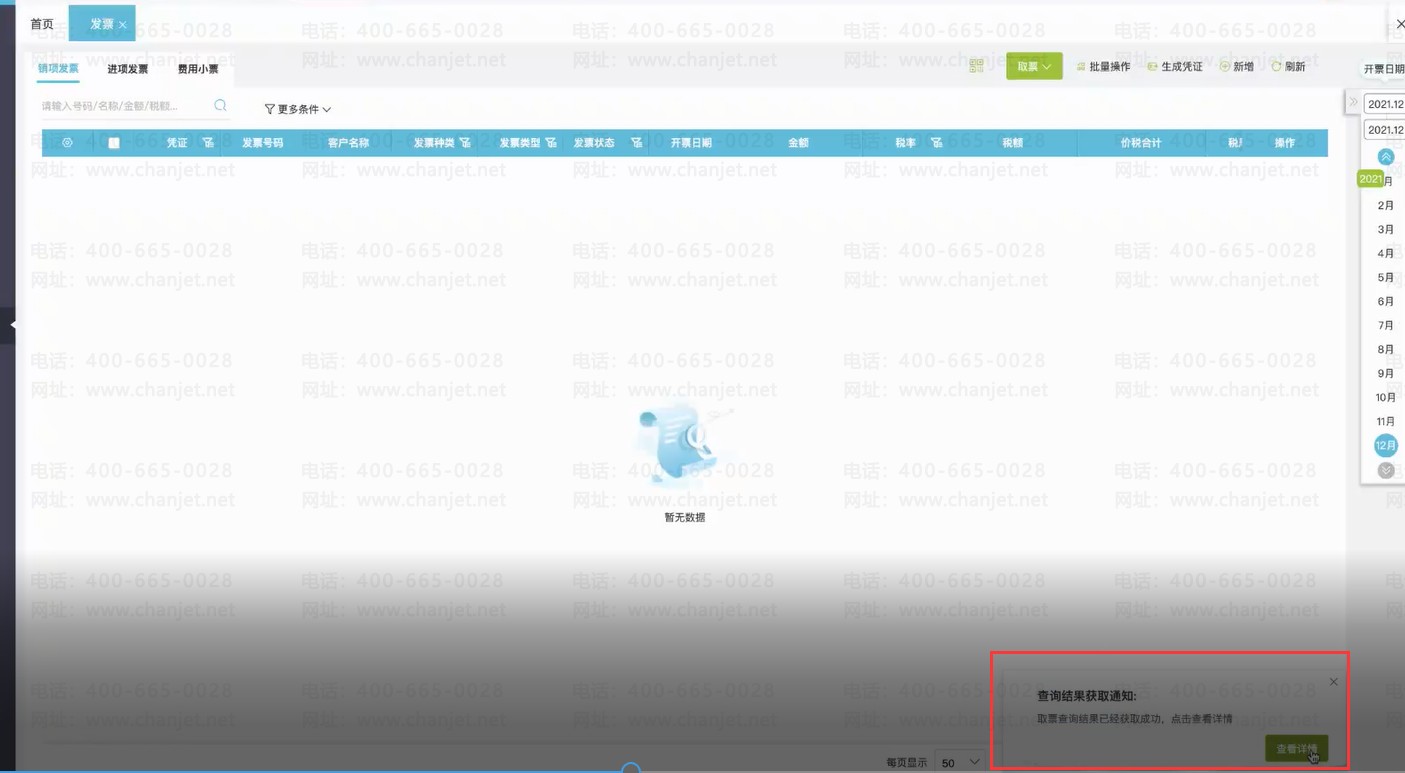Click the 客户名称 column header
The width and height of the screenshot is (1405, 773).
click(348, 143)
